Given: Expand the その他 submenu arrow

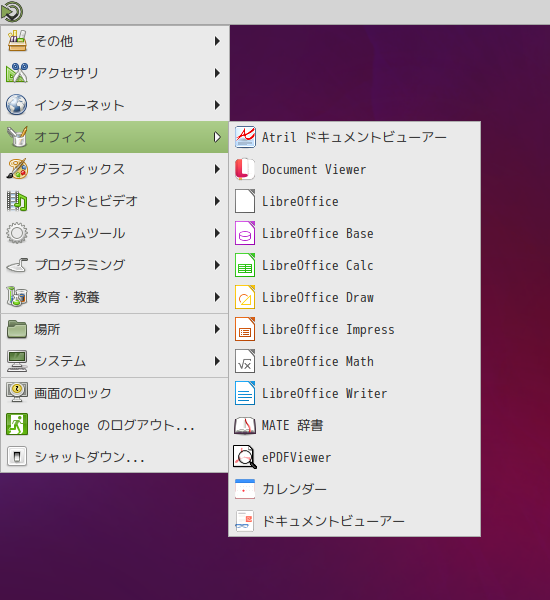Looking at the screenshot, I should (x=217, y=41).
